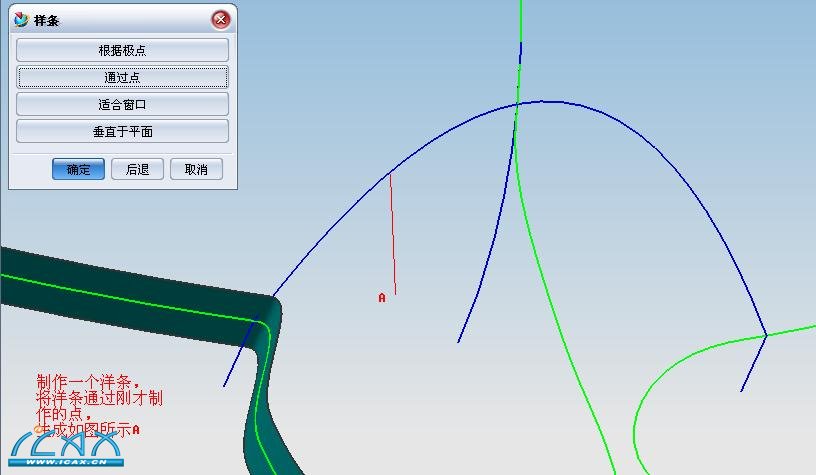
Task: Cancel the dialog with 取消
Action: (196, 169)
